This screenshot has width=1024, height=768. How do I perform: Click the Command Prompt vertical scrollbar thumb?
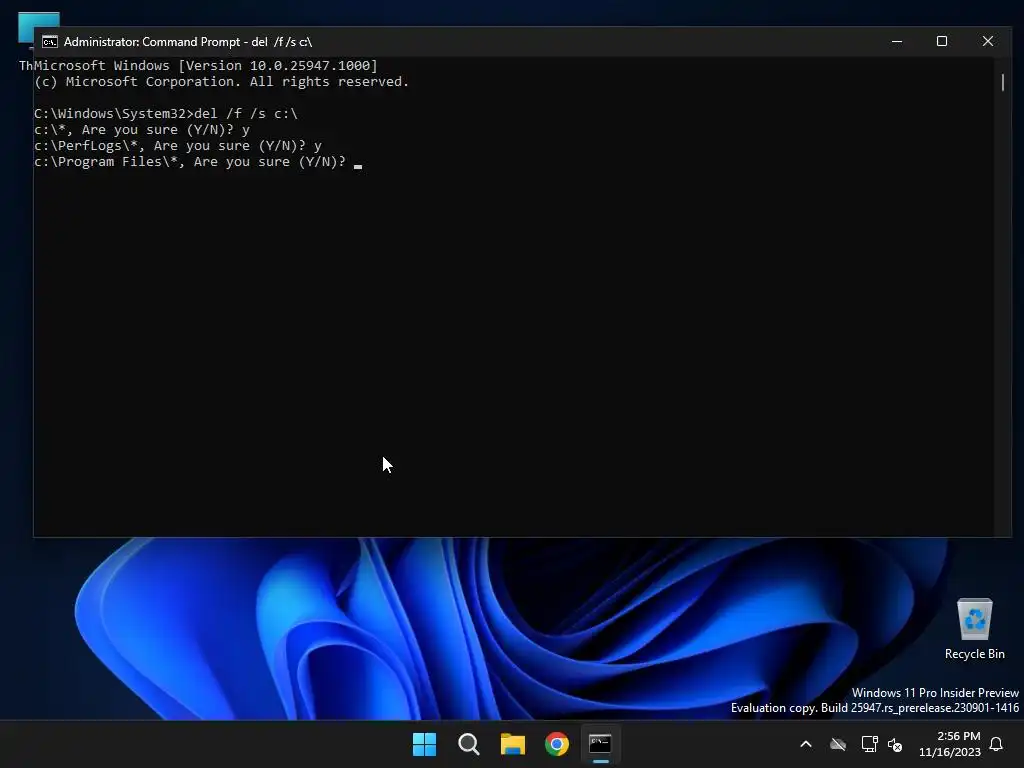pyautogui.click(x=1003, y=82)
